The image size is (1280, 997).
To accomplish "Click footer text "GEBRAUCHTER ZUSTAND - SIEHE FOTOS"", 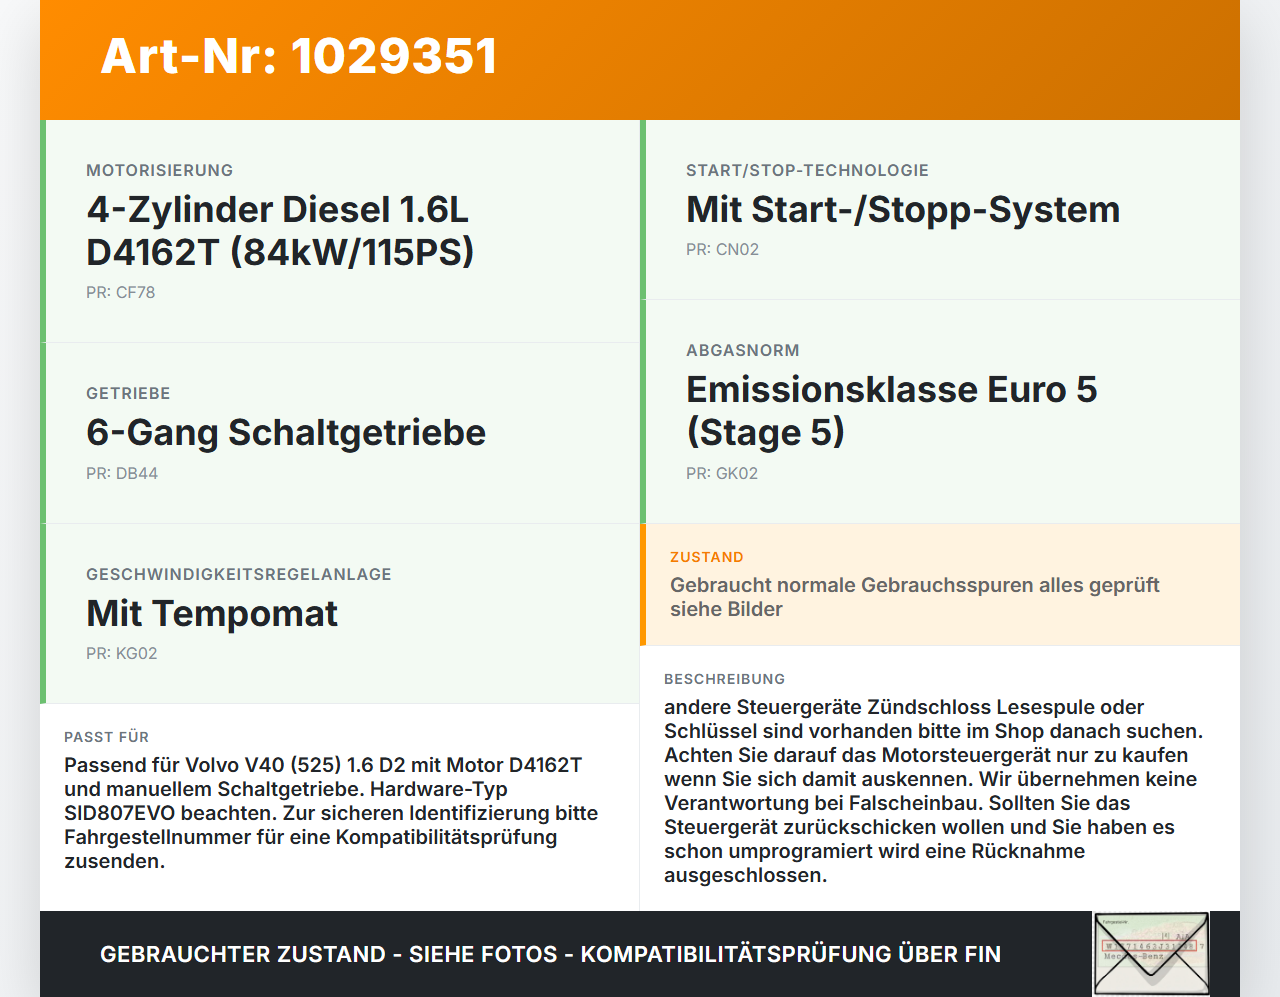I will (329, 954).
